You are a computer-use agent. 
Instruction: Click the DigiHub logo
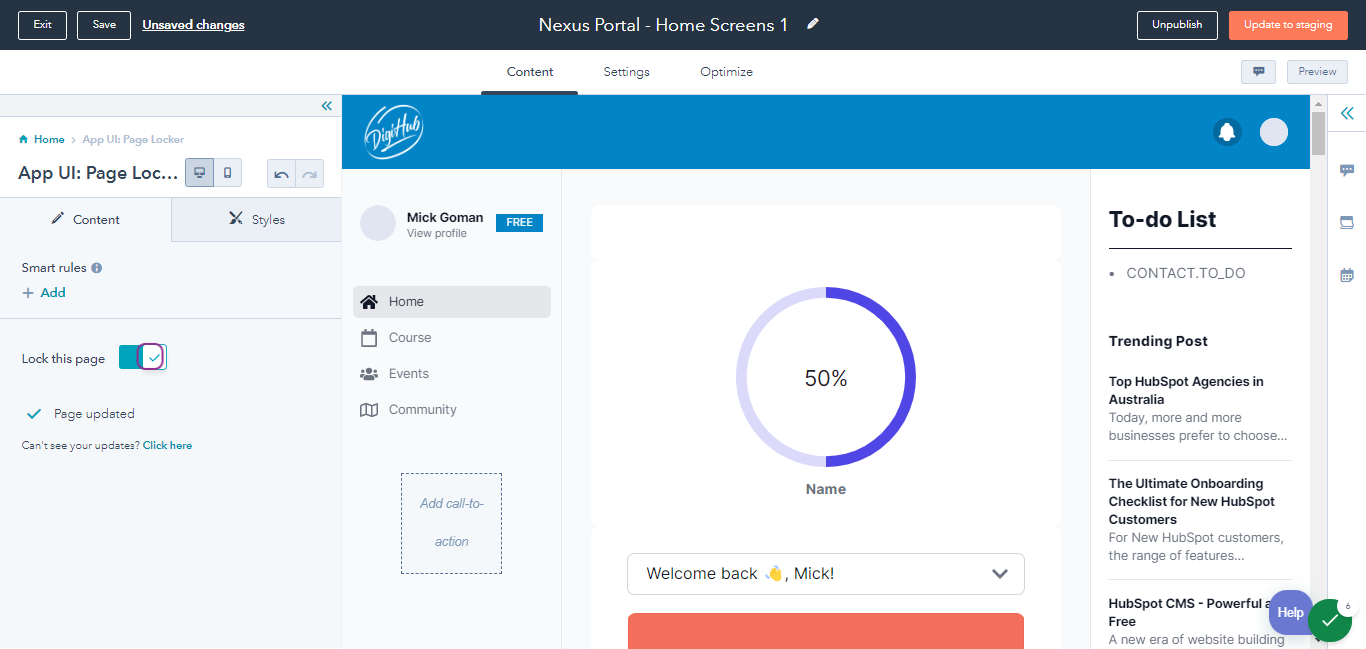[x=394, y=132]
